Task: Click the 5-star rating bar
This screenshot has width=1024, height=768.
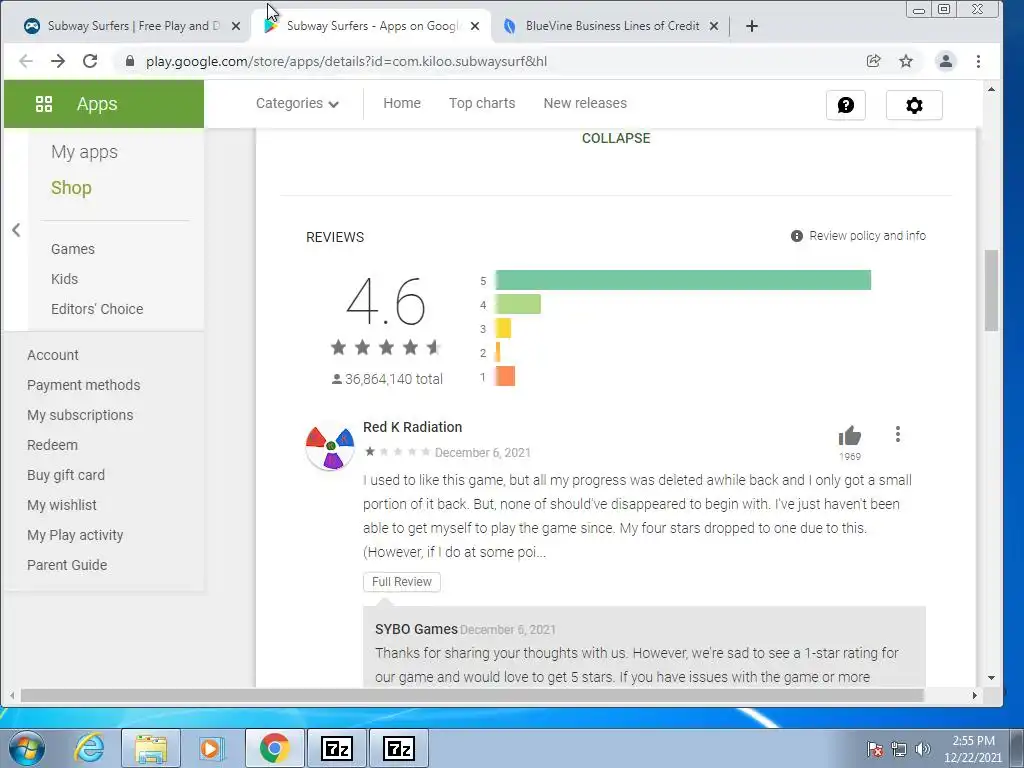Action: click(x=683, y=280)
